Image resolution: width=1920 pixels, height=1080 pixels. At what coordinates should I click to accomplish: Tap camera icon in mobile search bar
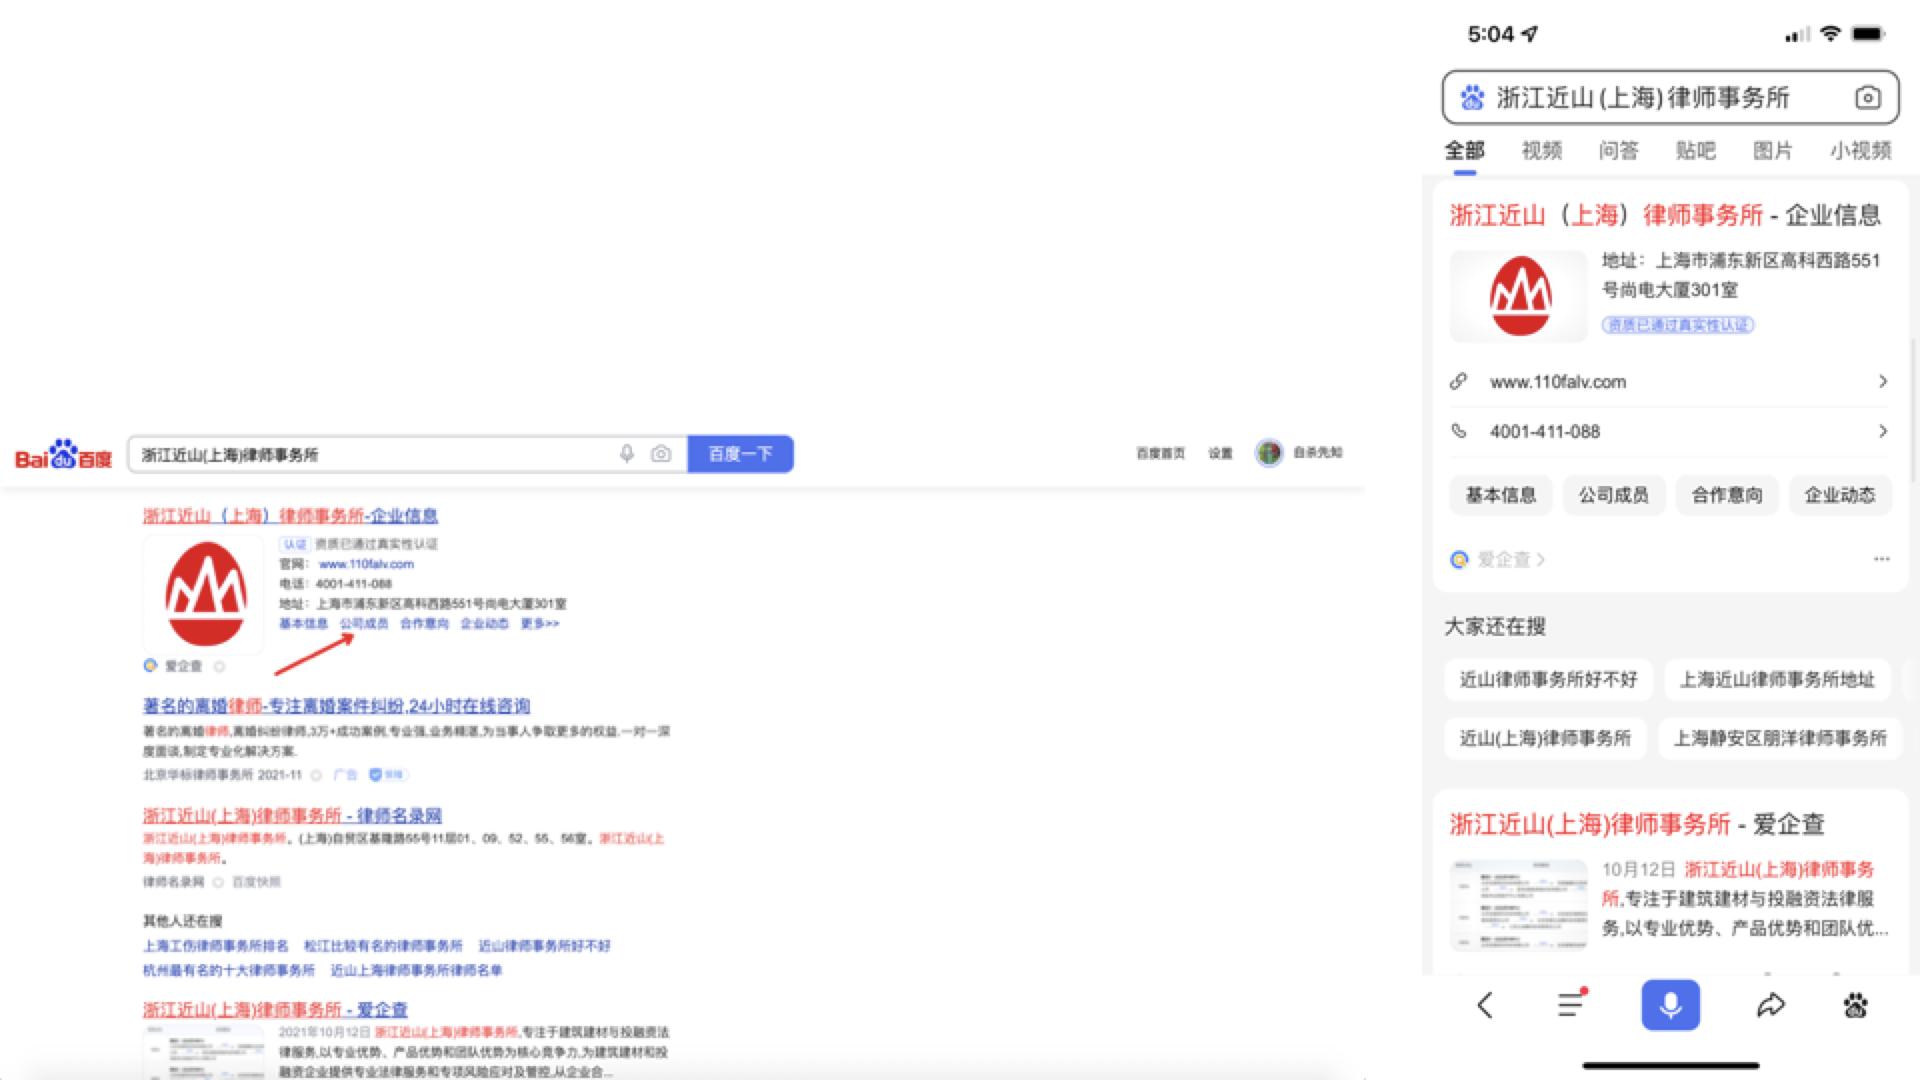1867,98
